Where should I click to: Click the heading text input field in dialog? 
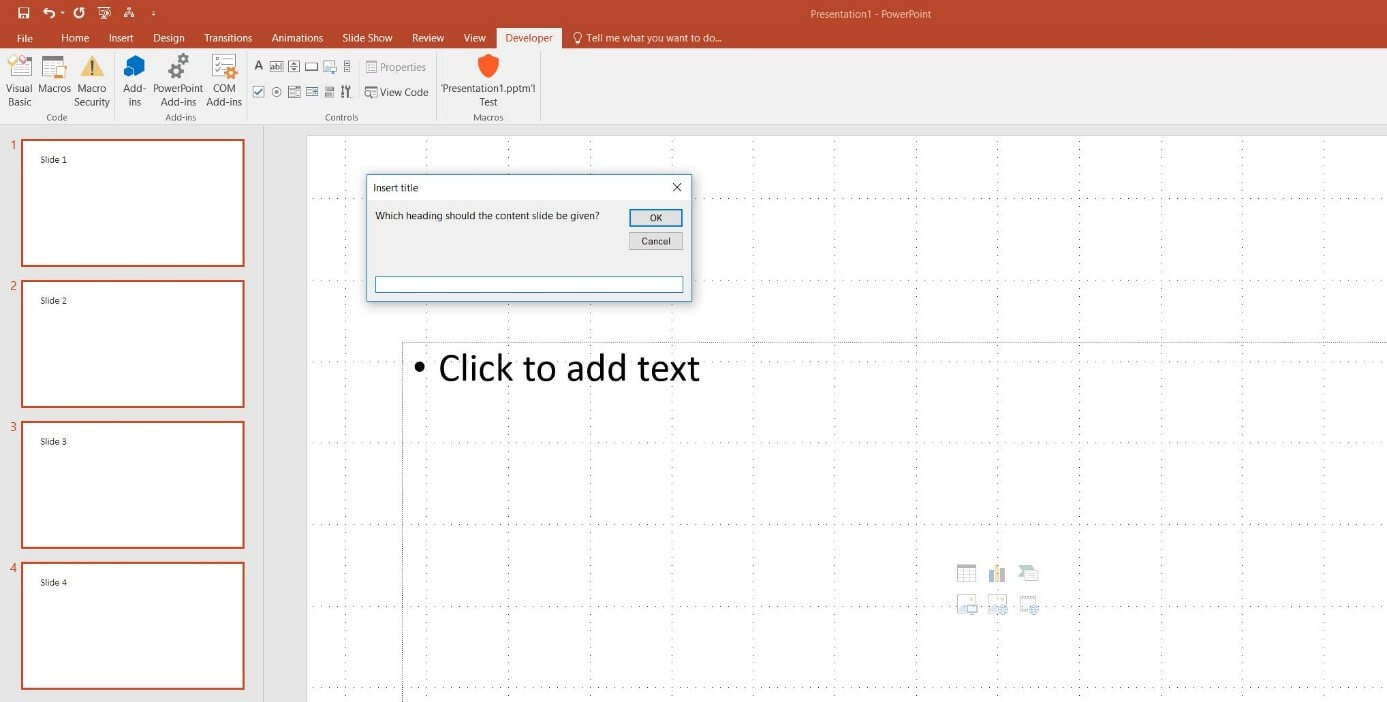pyautogui.click(x=529, y=285)
